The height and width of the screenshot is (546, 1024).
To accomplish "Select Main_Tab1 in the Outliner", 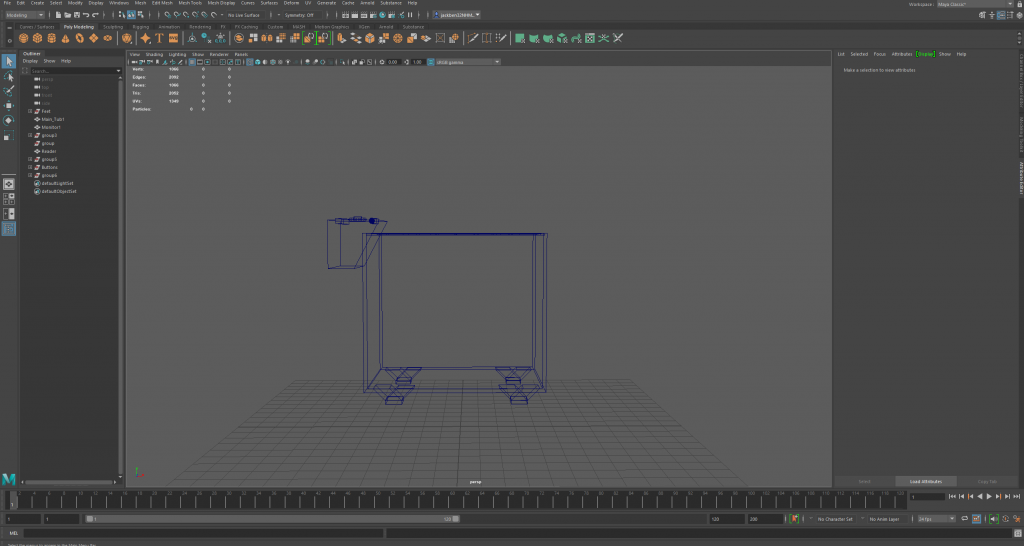I will [x=52, y=119].
